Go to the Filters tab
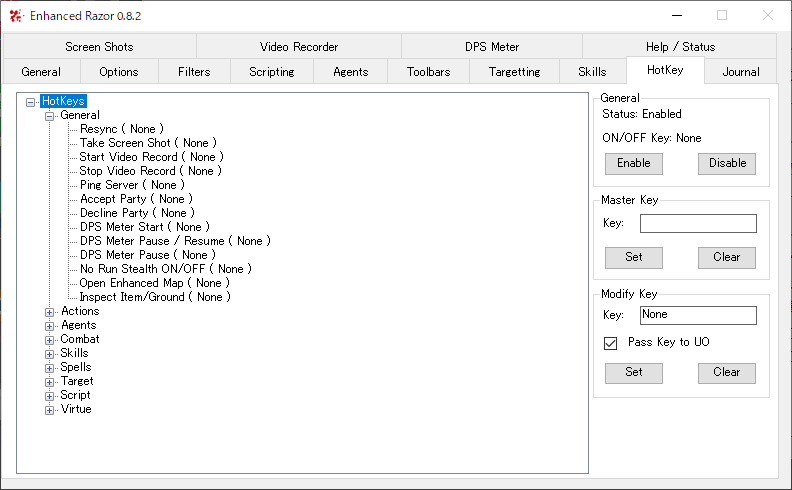 coord(194,72)
